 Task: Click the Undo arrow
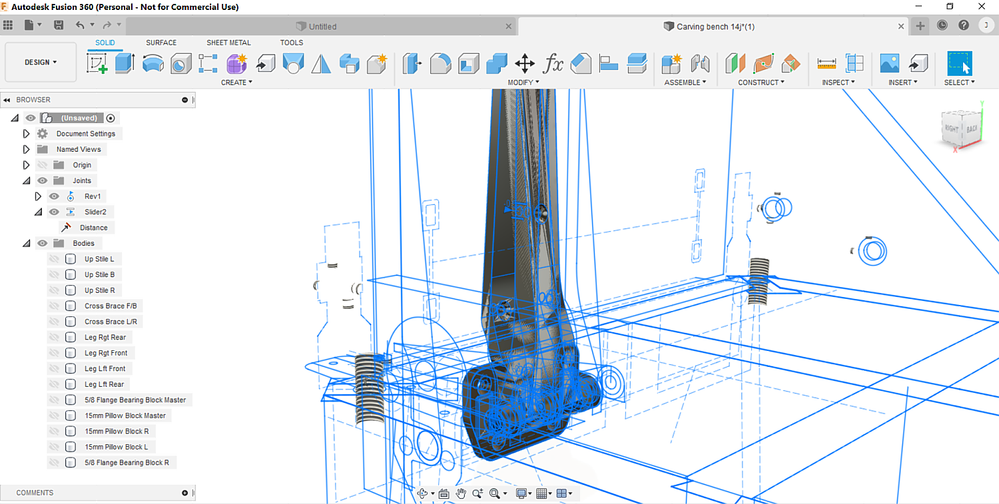(80, 25)
